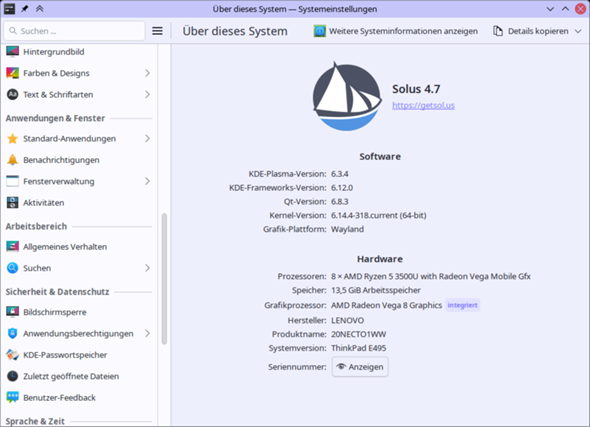Click the Weitere Systeminformationen info icon
Screen dimensions: 590x427
319,31
